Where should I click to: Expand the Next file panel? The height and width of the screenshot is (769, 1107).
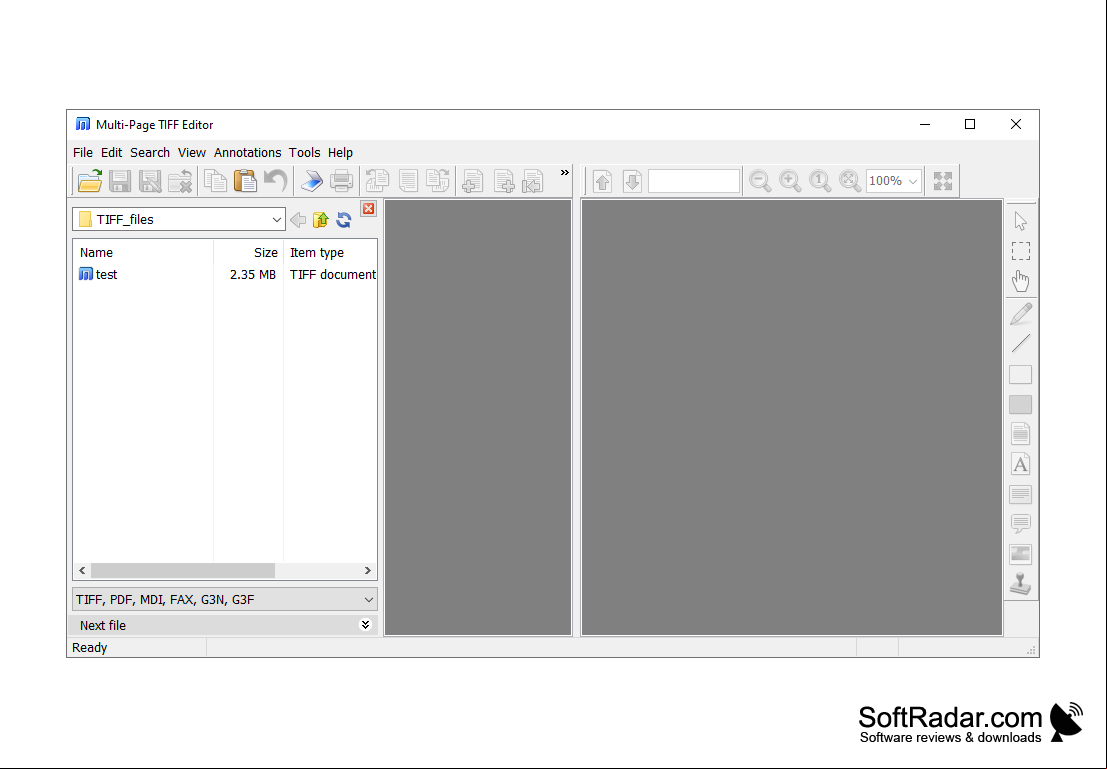pyautogui.click(x=365, y=625)
